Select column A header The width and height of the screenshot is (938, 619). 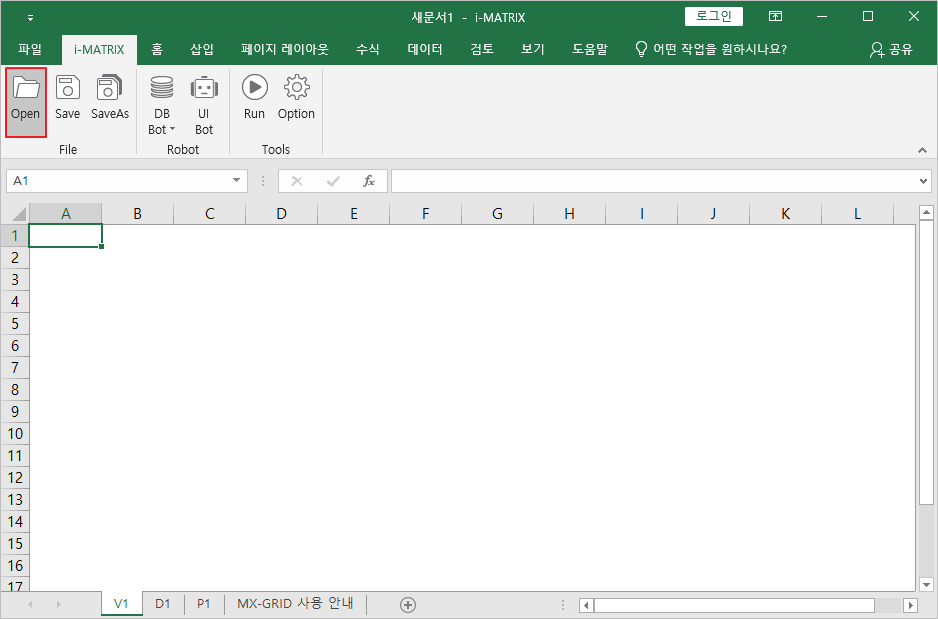point(66,214)
